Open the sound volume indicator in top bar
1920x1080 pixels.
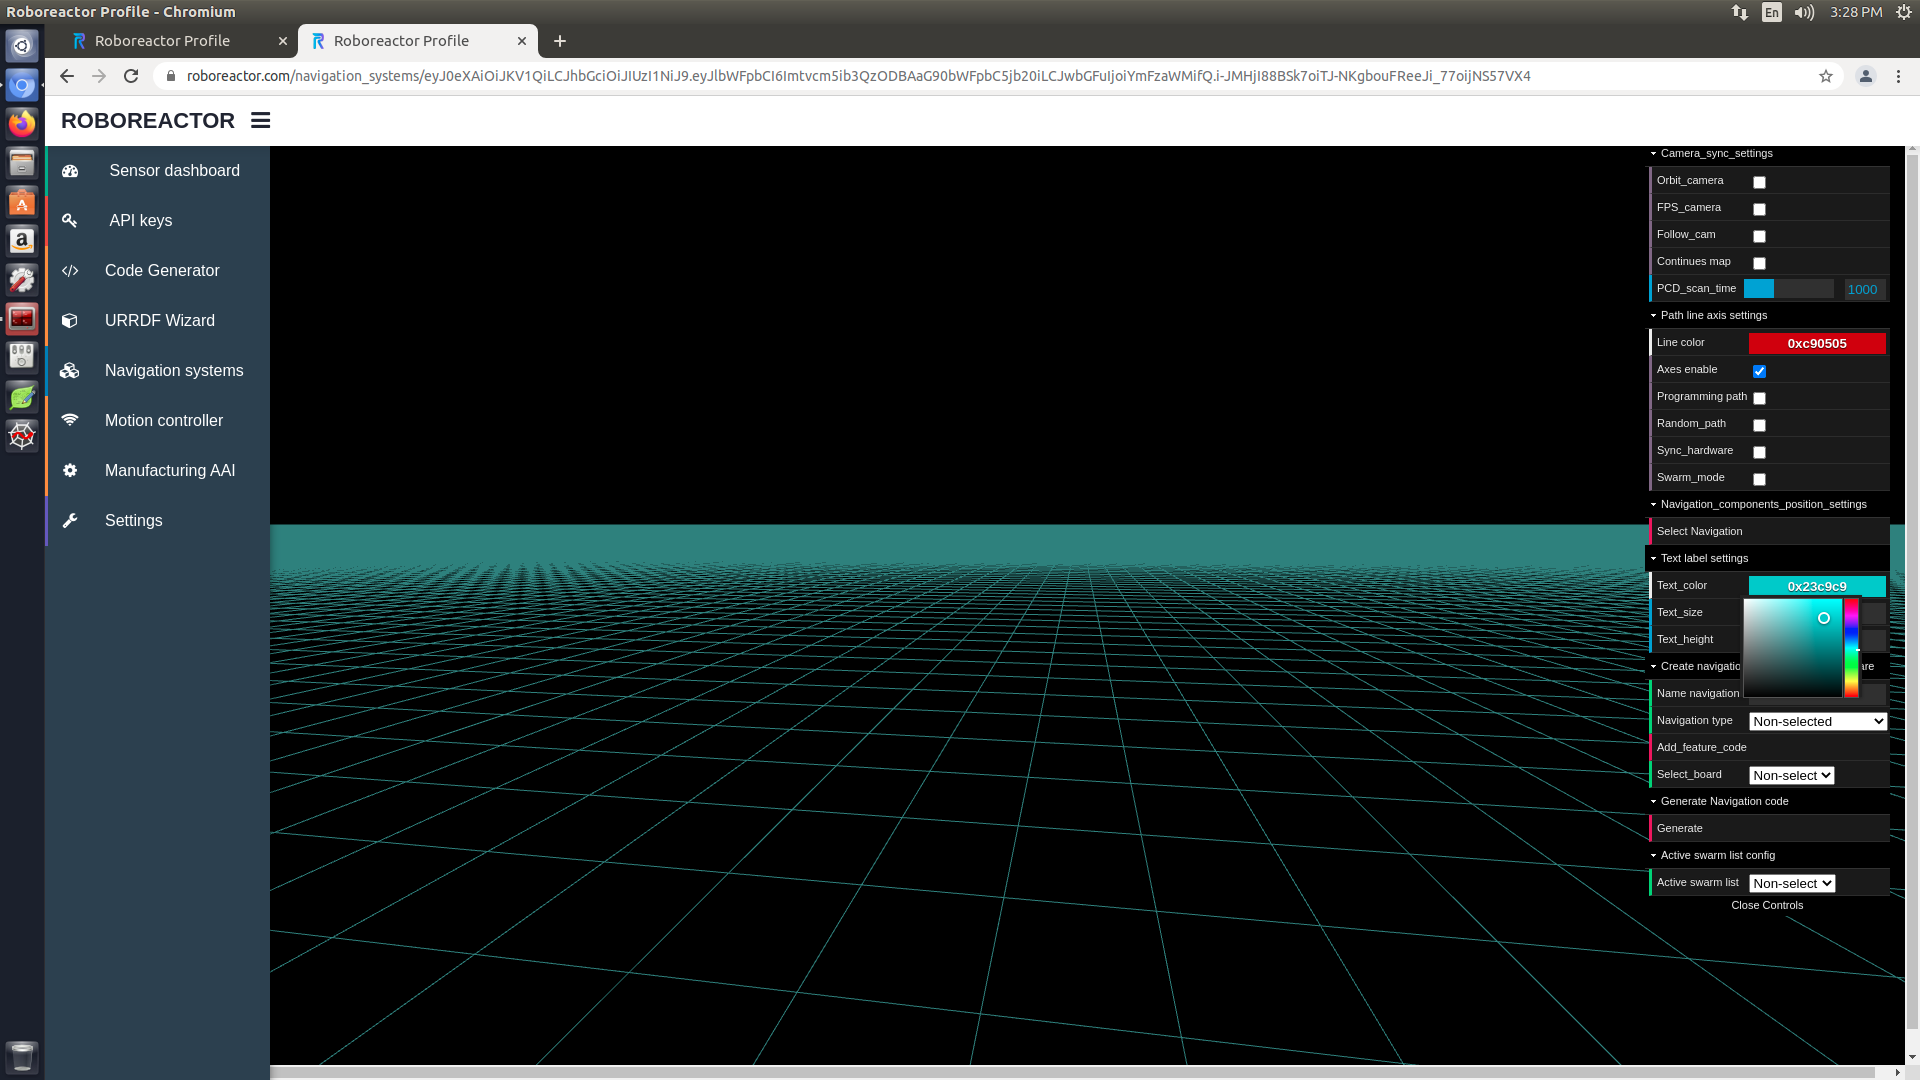tap(1804, 12)
